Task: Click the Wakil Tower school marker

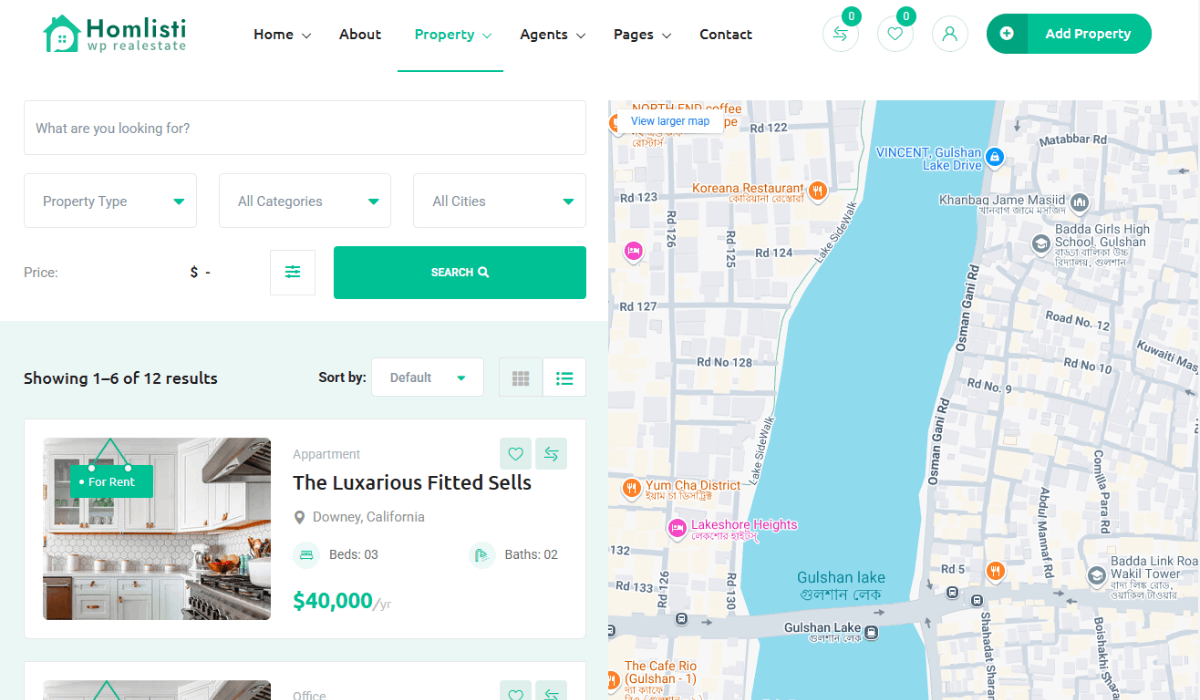Action: 1097,575
